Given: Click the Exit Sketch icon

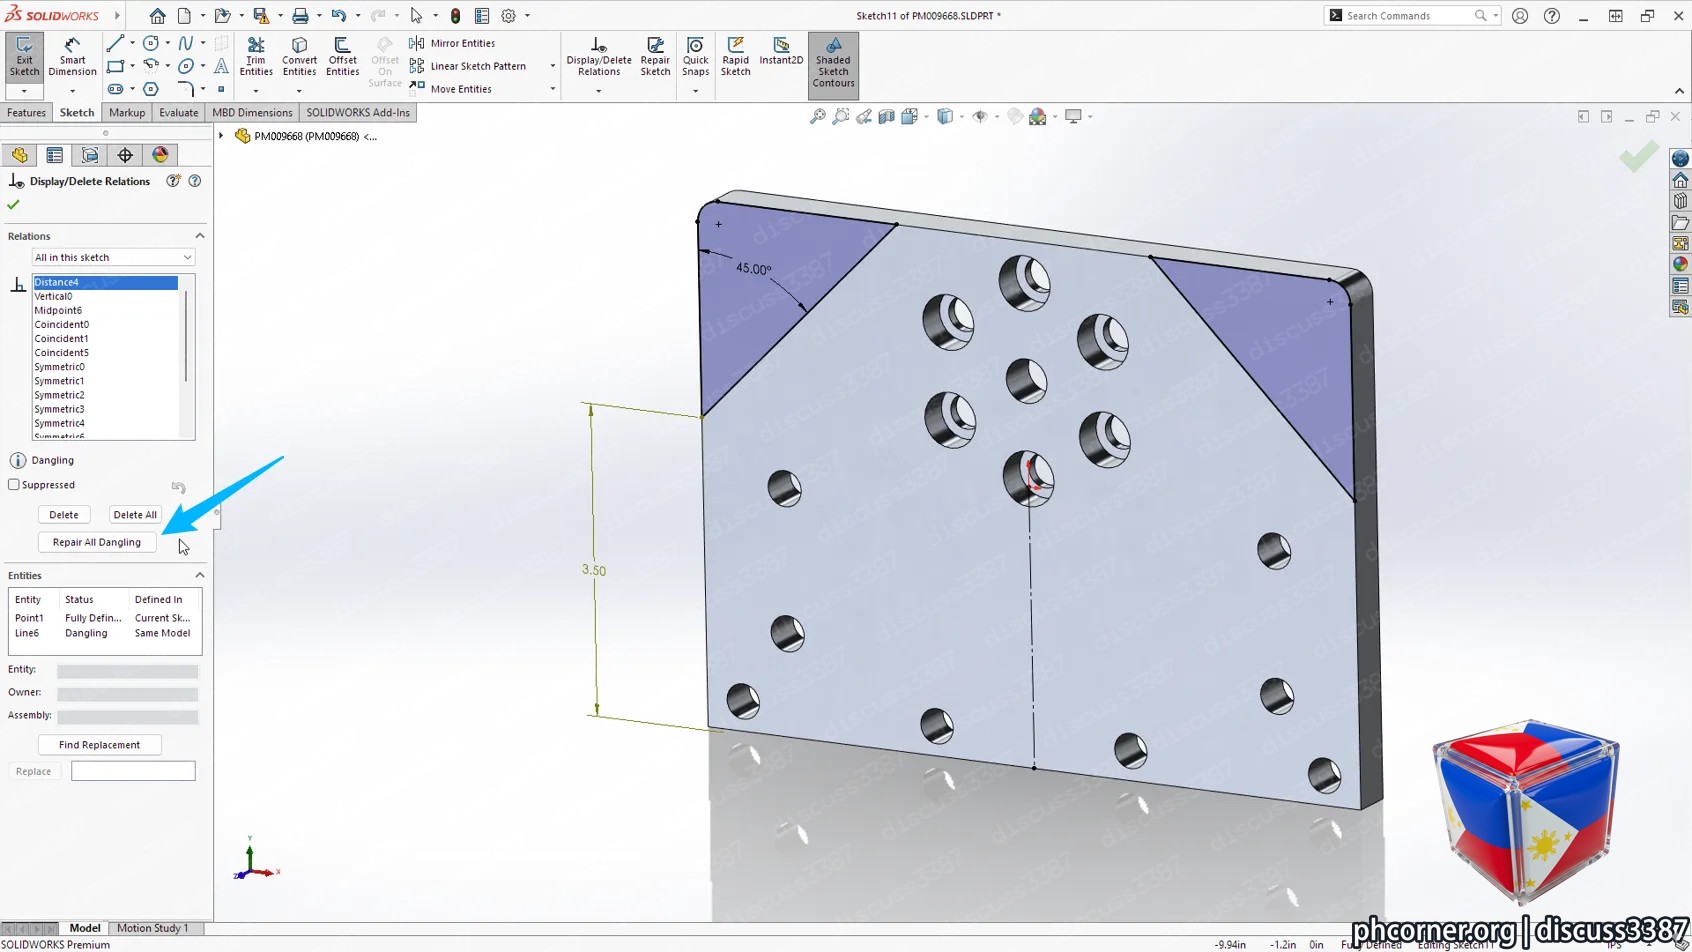Looking at the screenshot, I should (x=24, y=56).
